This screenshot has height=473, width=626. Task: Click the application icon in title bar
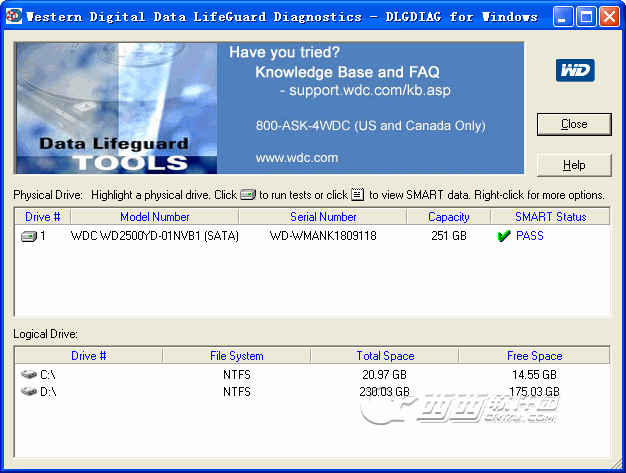(x=14, y=16)
